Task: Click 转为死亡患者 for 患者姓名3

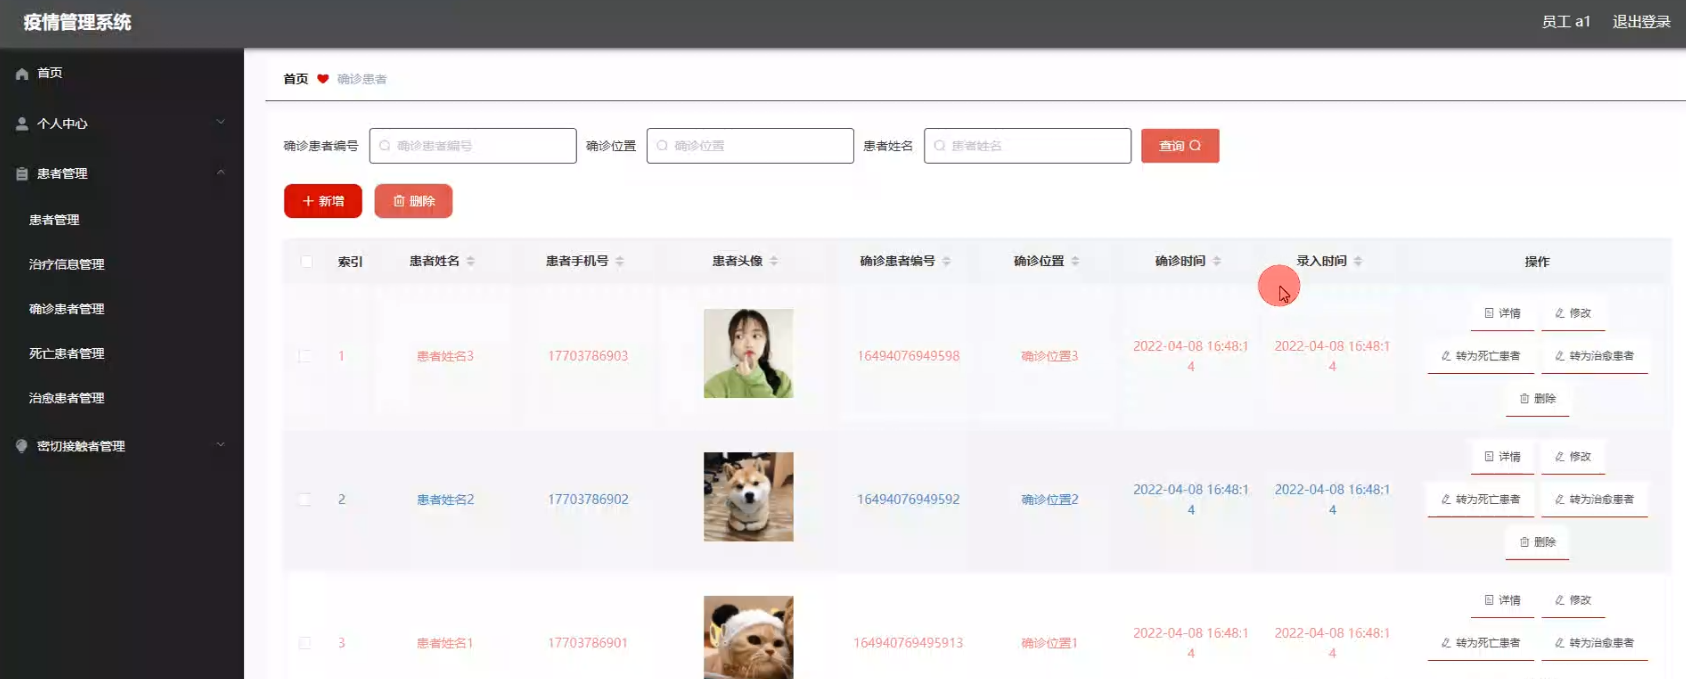Action: click(1481, 356)
